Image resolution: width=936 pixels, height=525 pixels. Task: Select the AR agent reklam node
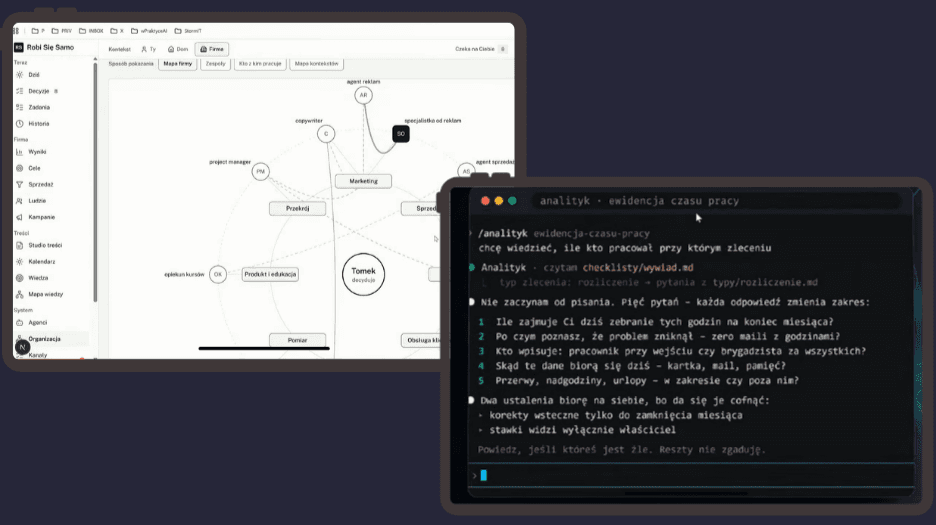pos(364,95)
